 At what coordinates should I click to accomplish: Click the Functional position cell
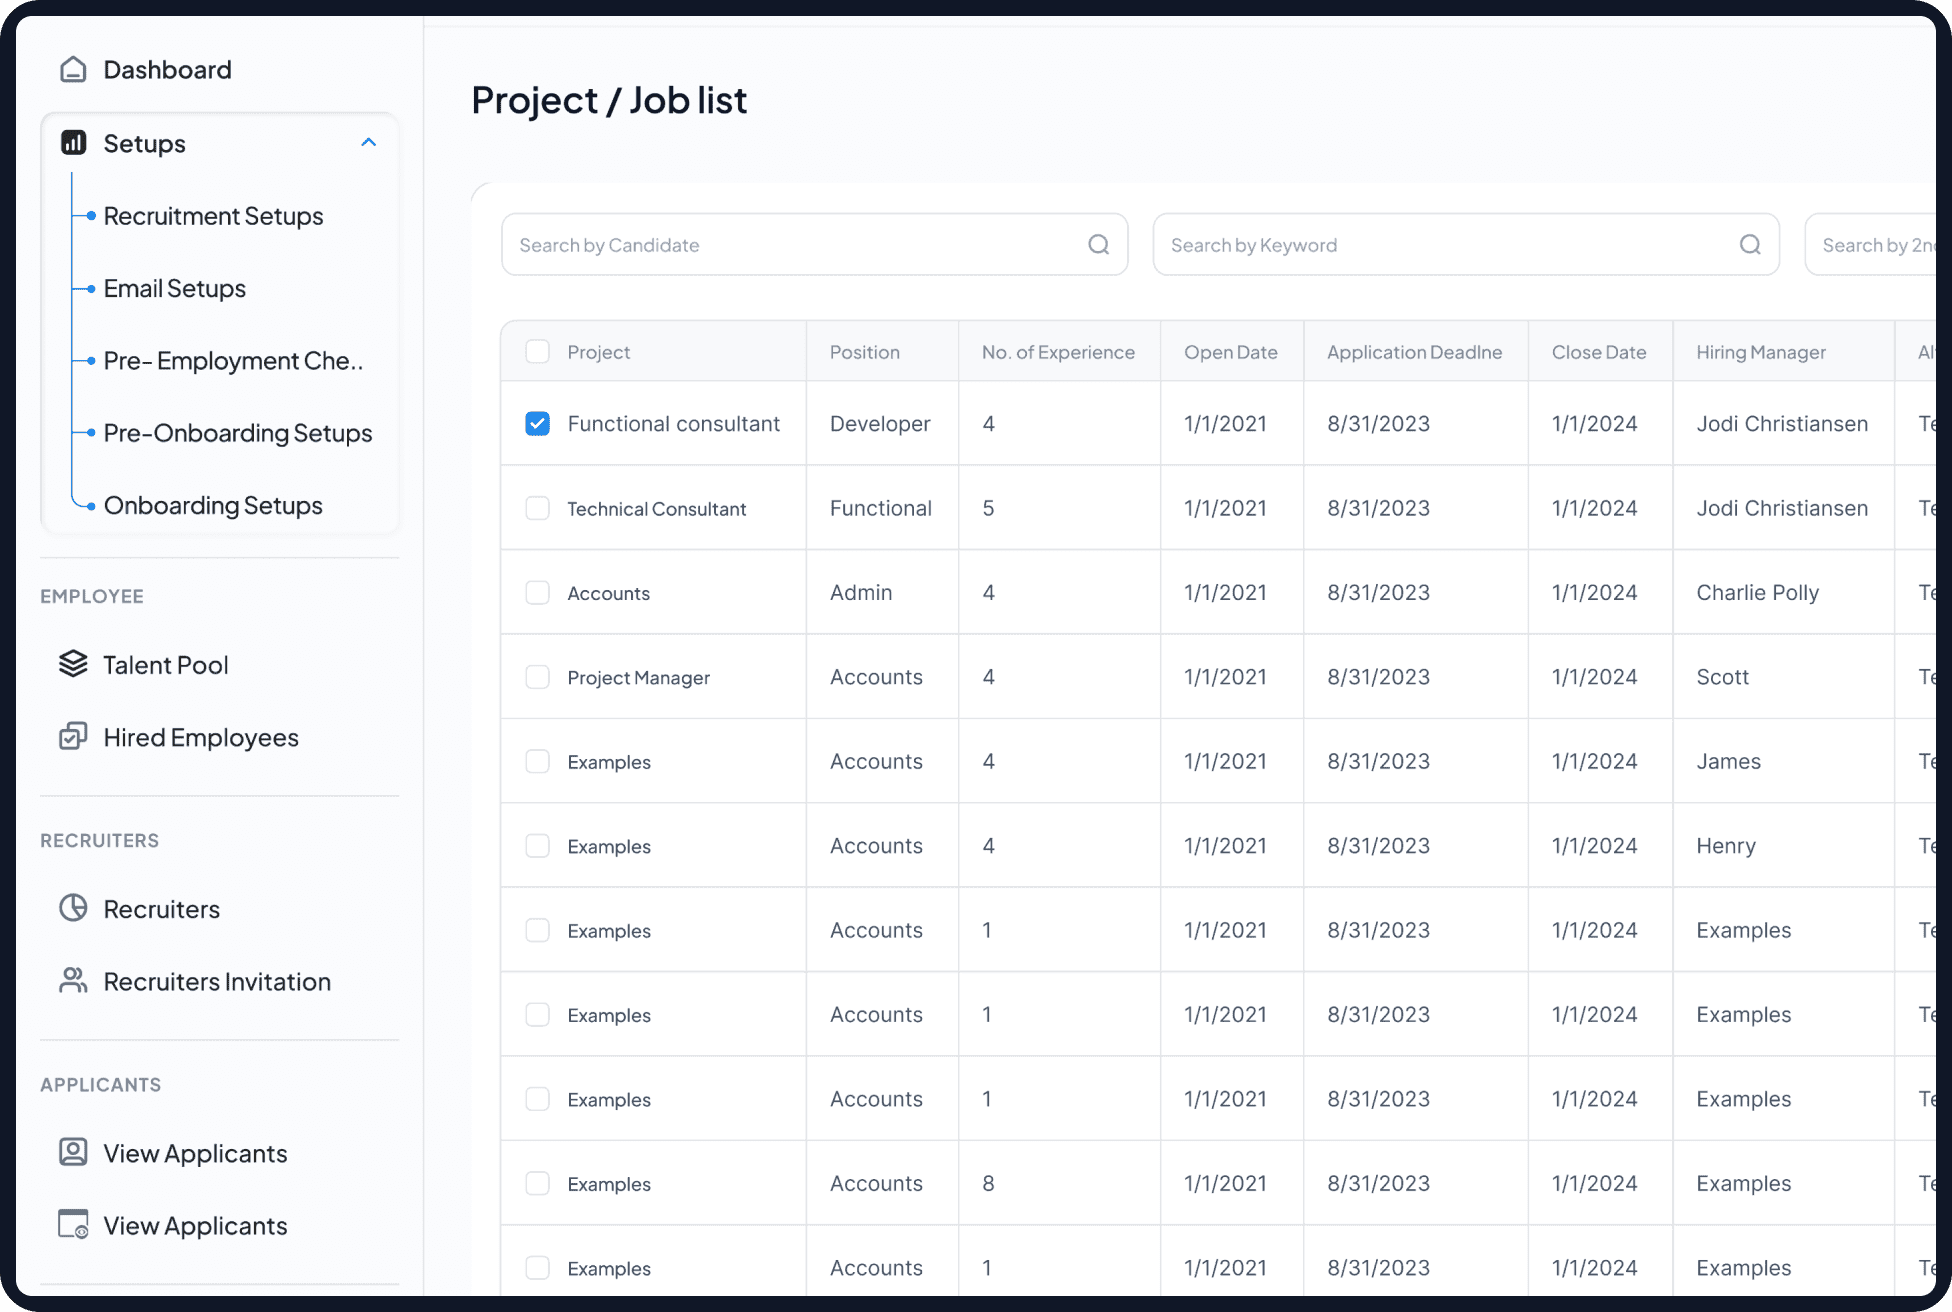coord(881,508)
